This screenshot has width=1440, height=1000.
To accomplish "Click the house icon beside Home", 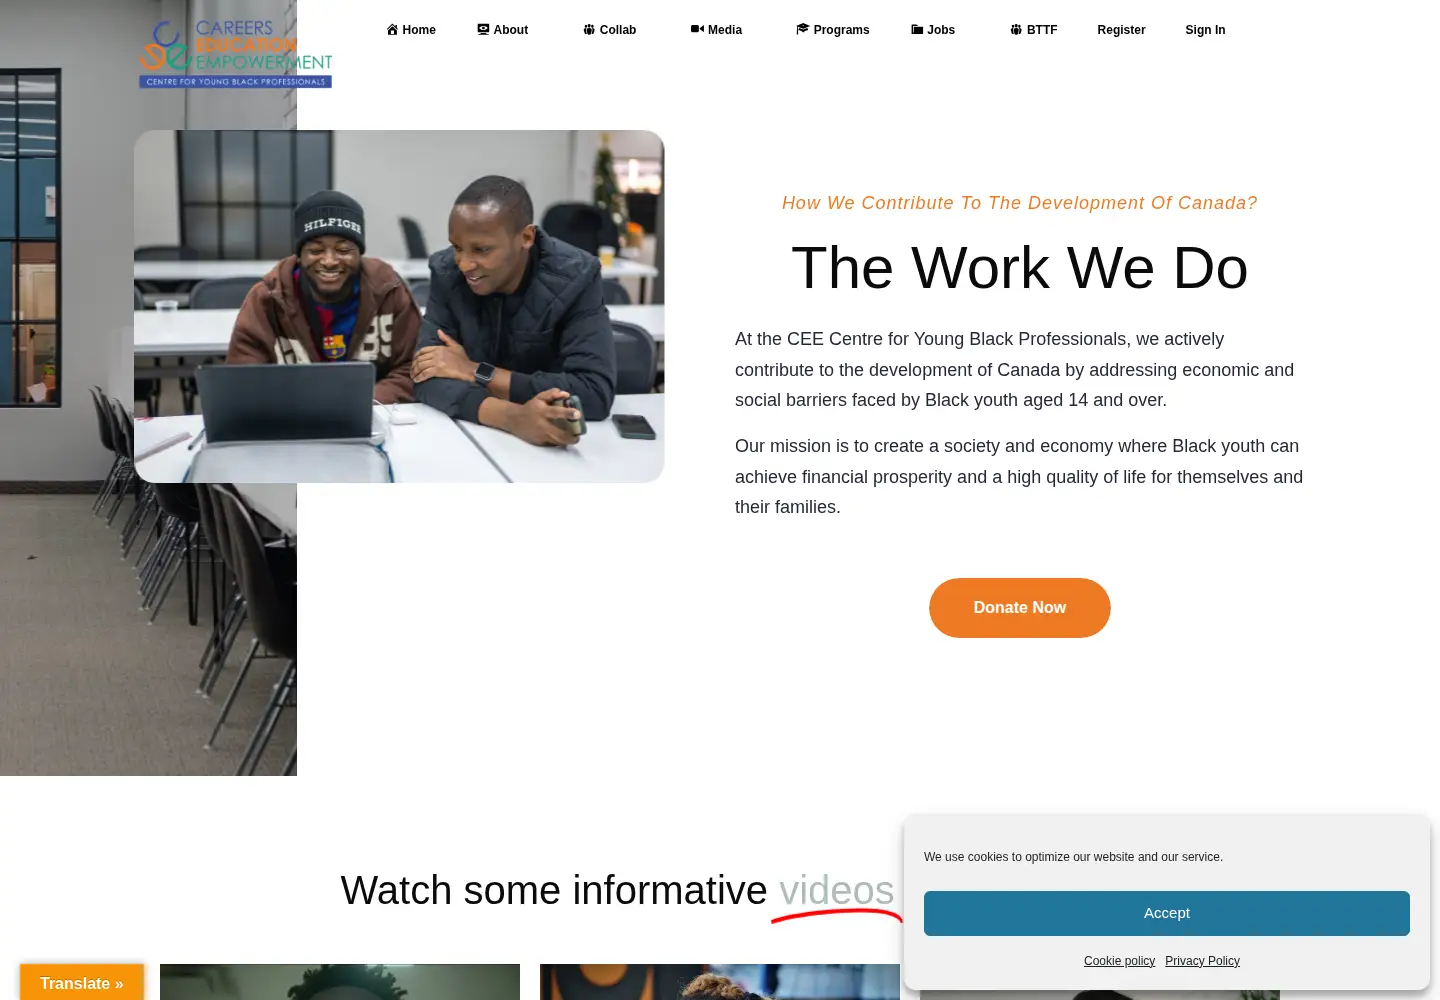I will (392, 30).
